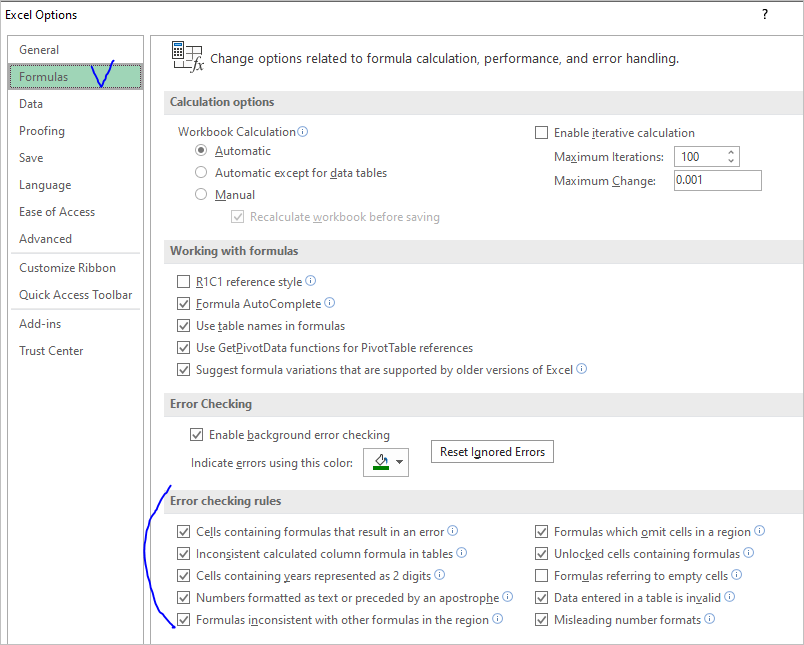The width and height of the screenshot is (804, 645).
Task: Open the Save options category
Action: (75, 158)
